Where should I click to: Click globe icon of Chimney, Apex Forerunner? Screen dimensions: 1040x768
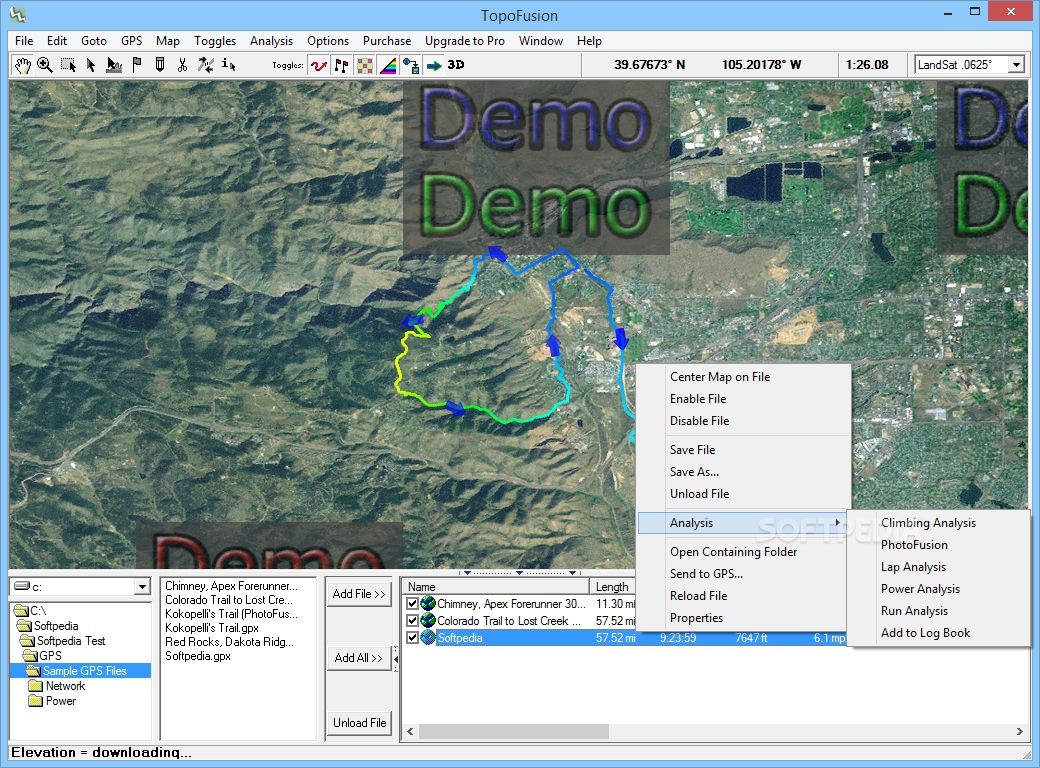[428, 604]
